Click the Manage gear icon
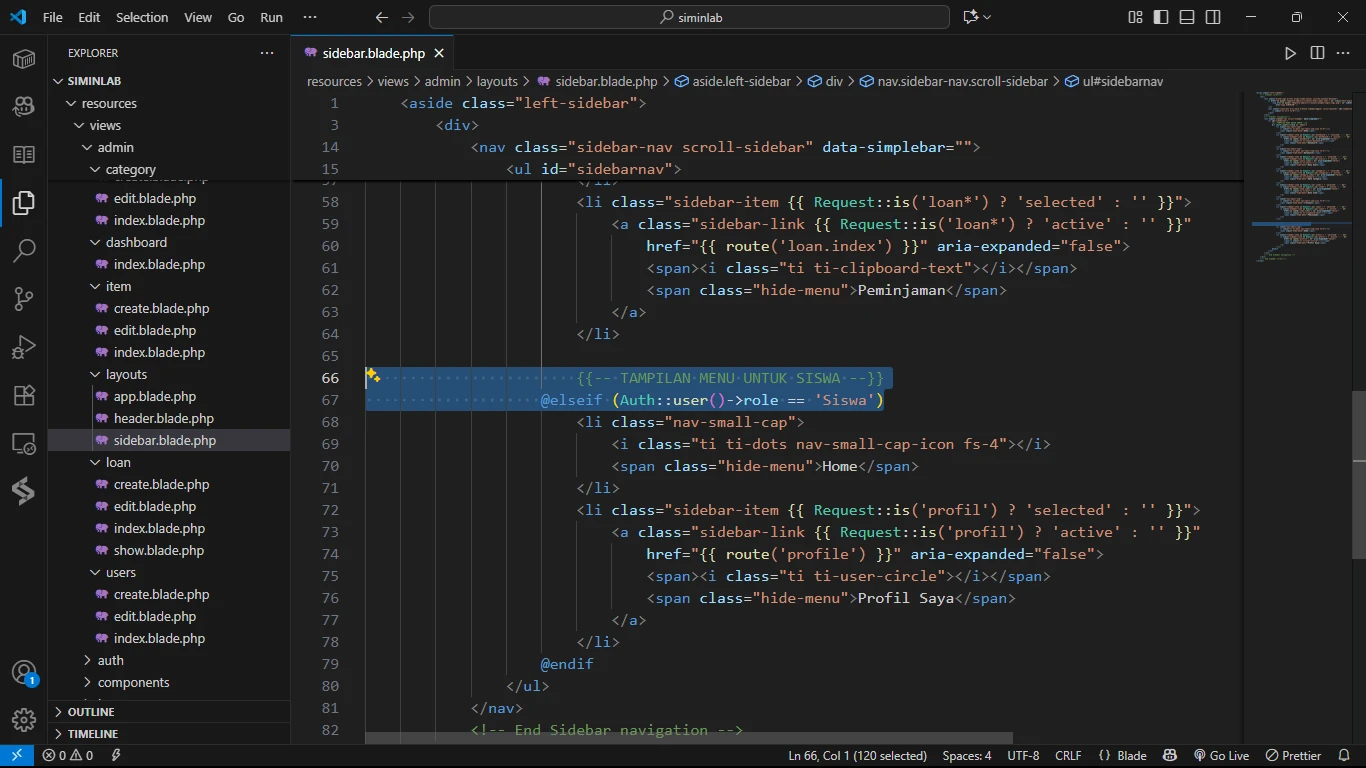This screenshot has width=1366, height=768. pos(24,719)
